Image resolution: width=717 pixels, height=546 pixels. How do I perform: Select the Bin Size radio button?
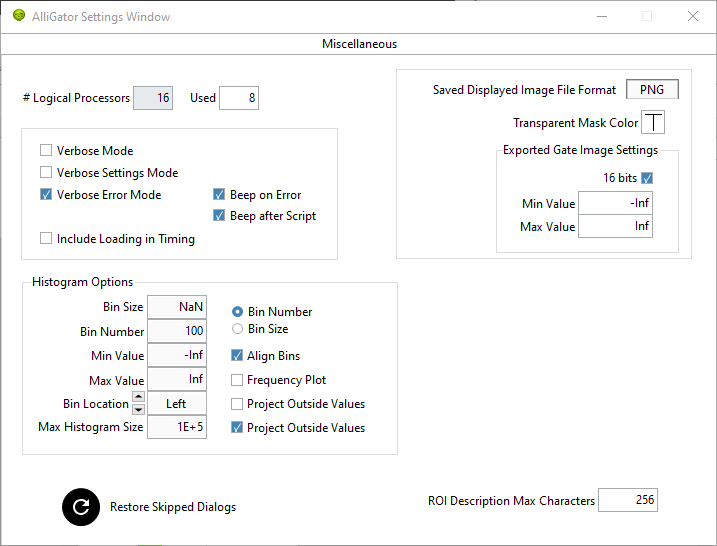pyautogui.click(x=237, y=329)
